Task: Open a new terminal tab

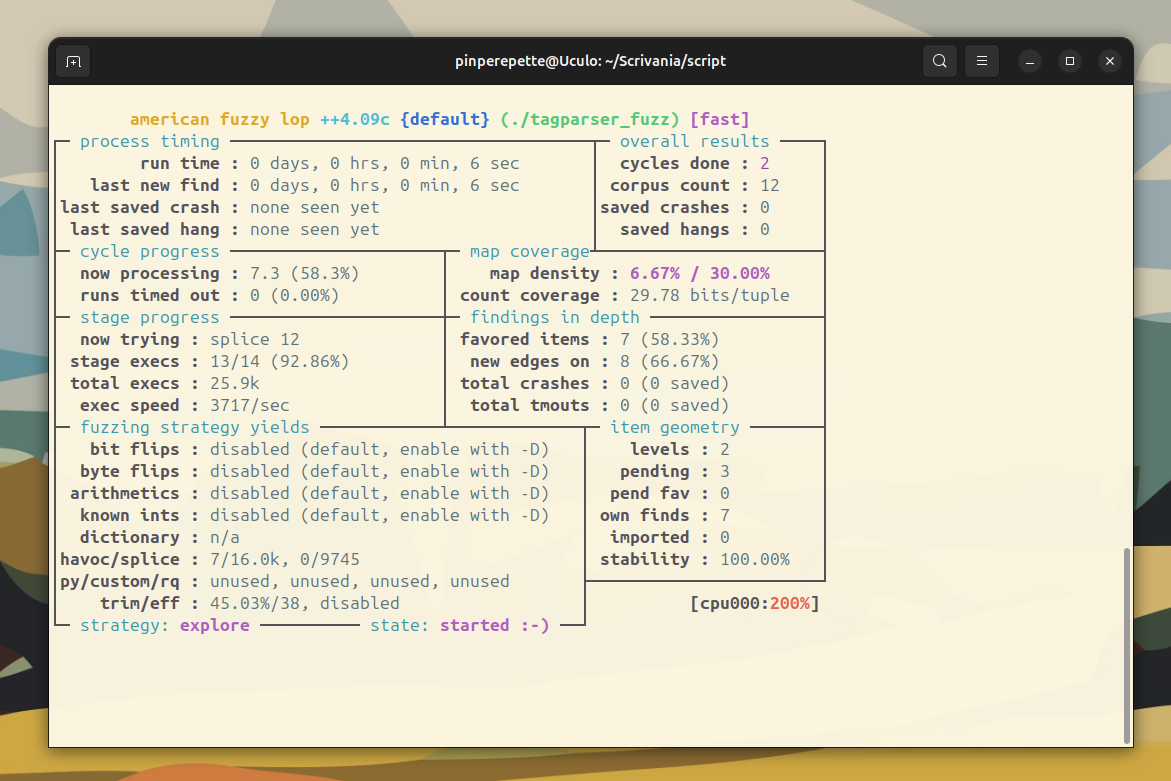Action: tap(72, 60)
